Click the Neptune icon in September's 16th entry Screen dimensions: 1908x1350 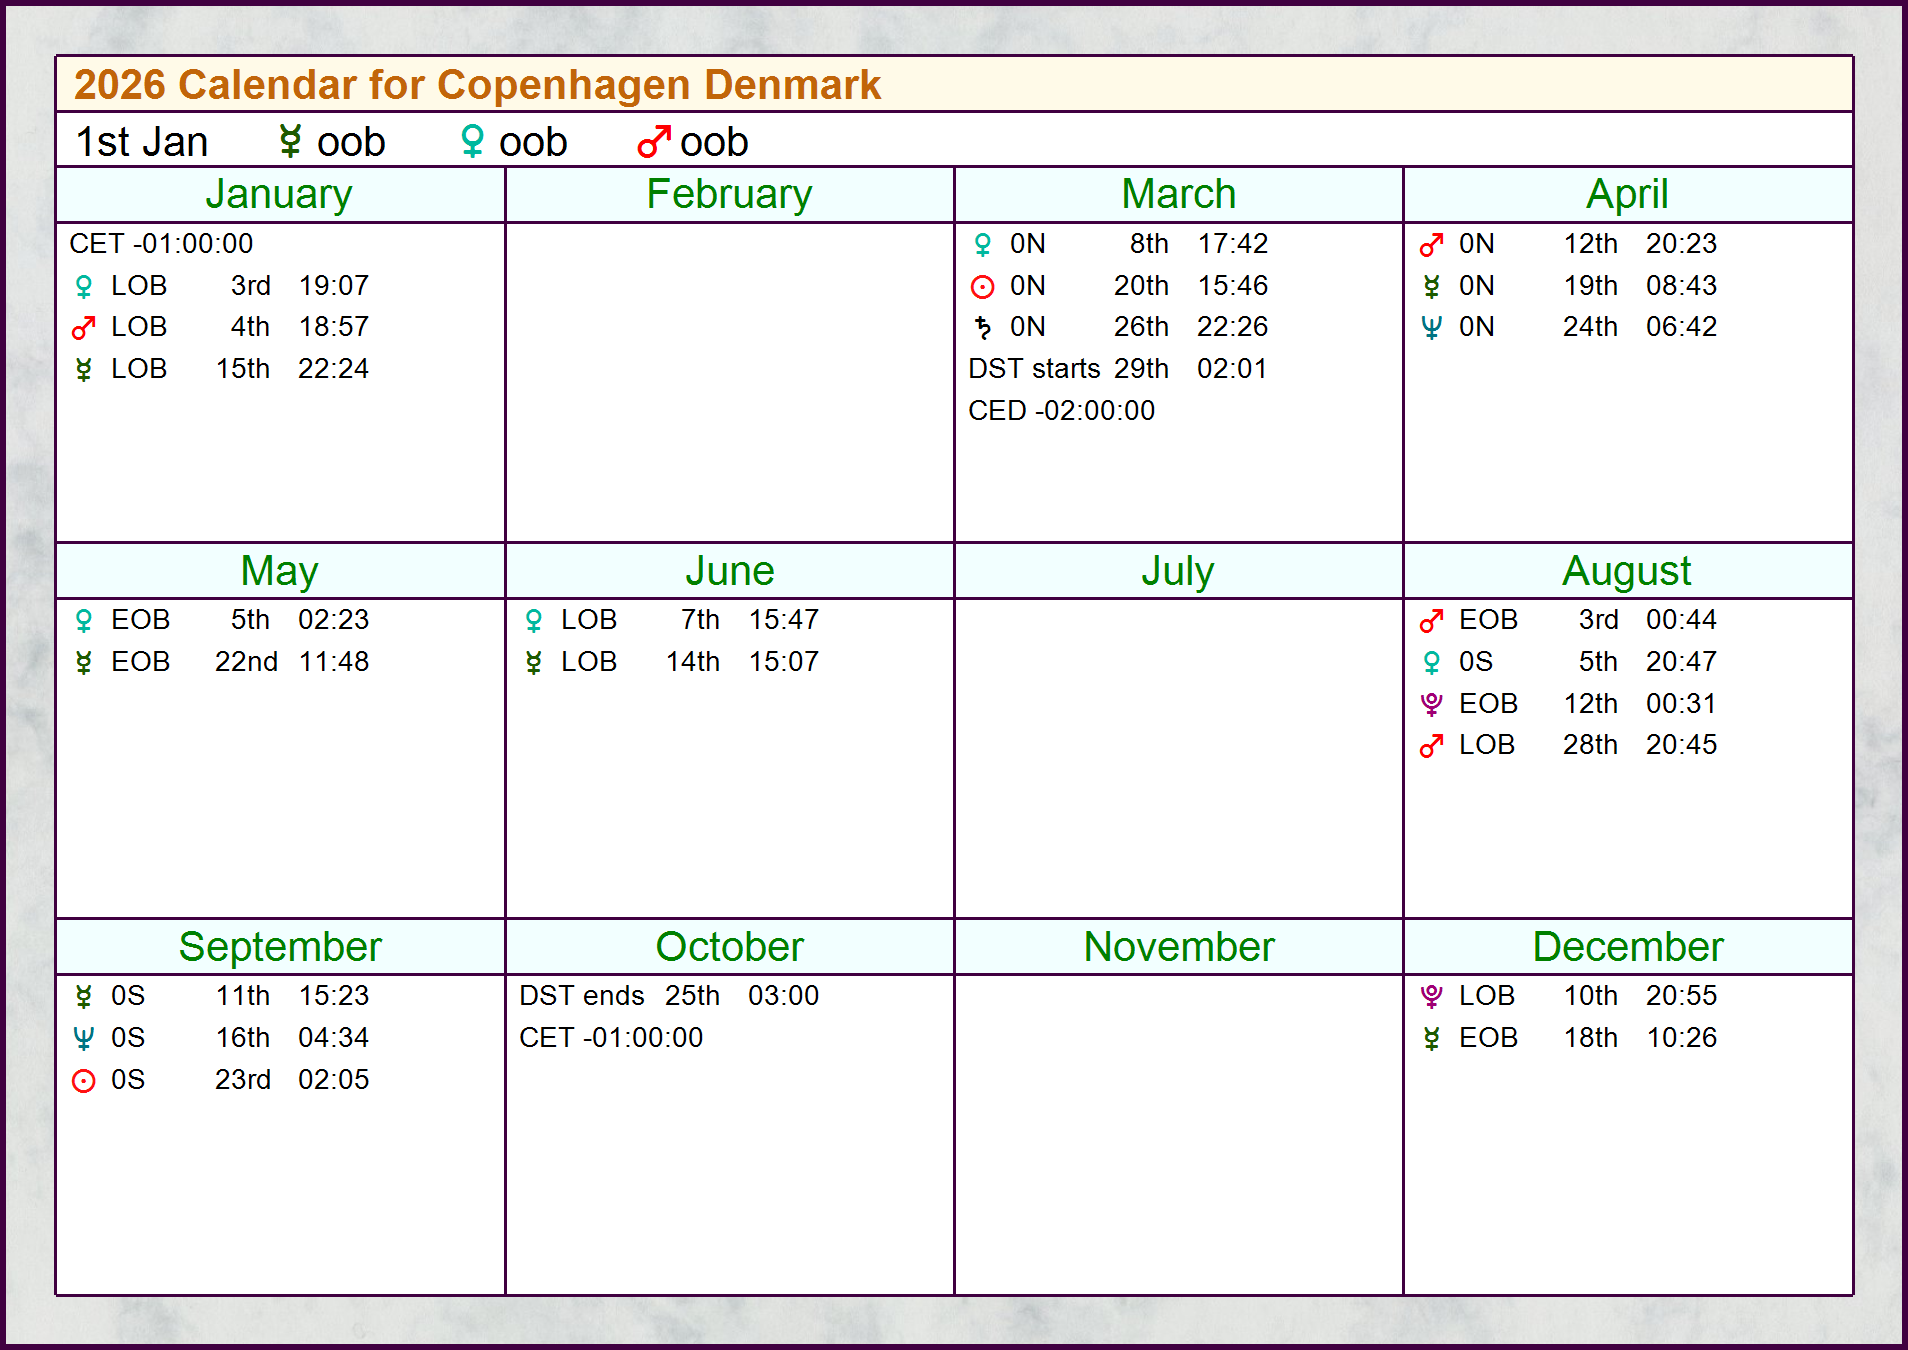pyautogui.click(x=84, y=1039)
